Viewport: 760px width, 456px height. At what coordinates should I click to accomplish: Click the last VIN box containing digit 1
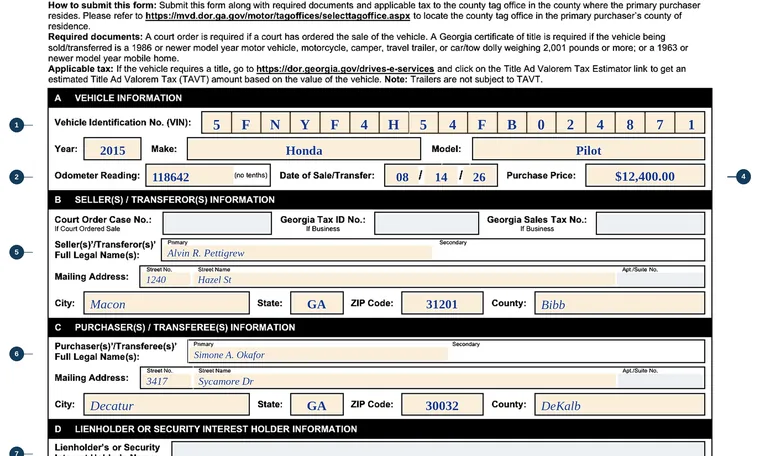pos(690,124)
